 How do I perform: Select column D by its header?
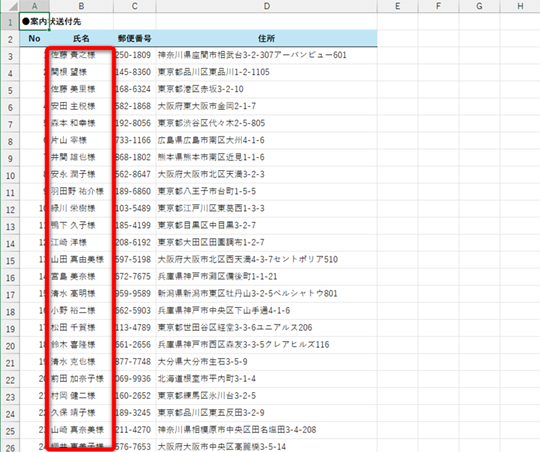(267, 6)
